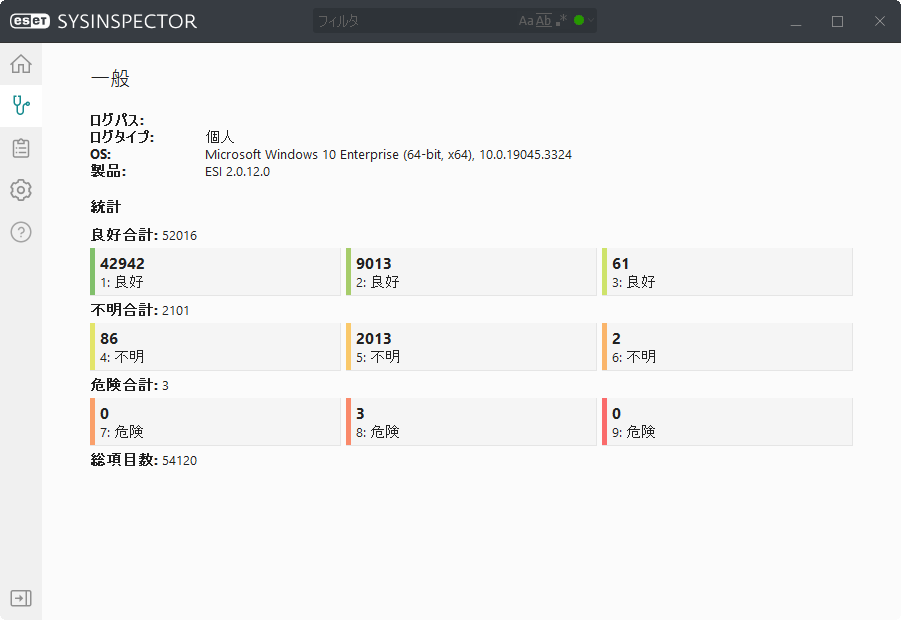Select the 42942 1: 良好 card
The image size is (901, 620).
click(x=215, y=272)
